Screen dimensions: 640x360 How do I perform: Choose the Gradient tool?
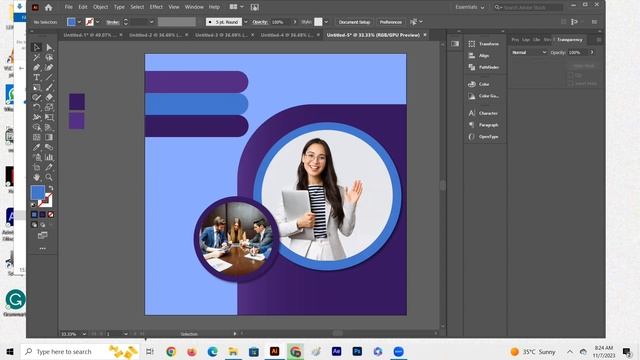point(49,137)
